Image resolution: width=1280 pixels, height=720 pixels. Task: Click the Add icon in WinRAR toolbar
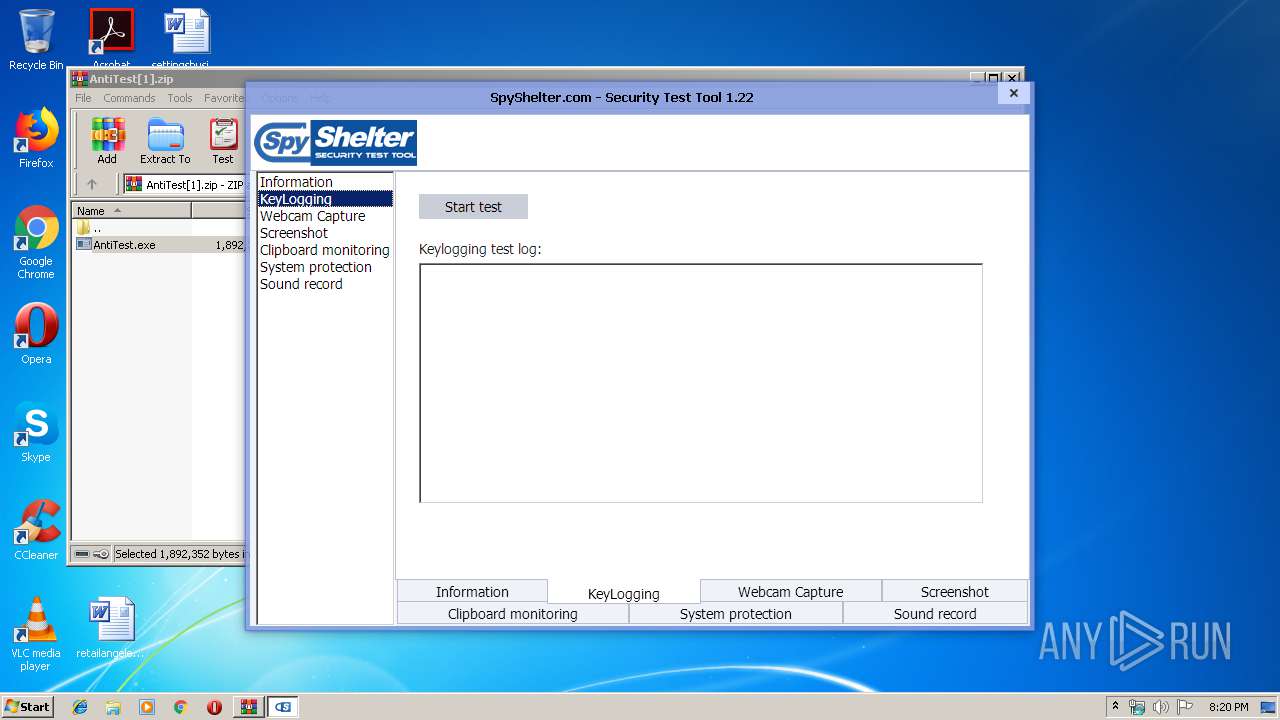click(x=107, y=141)
